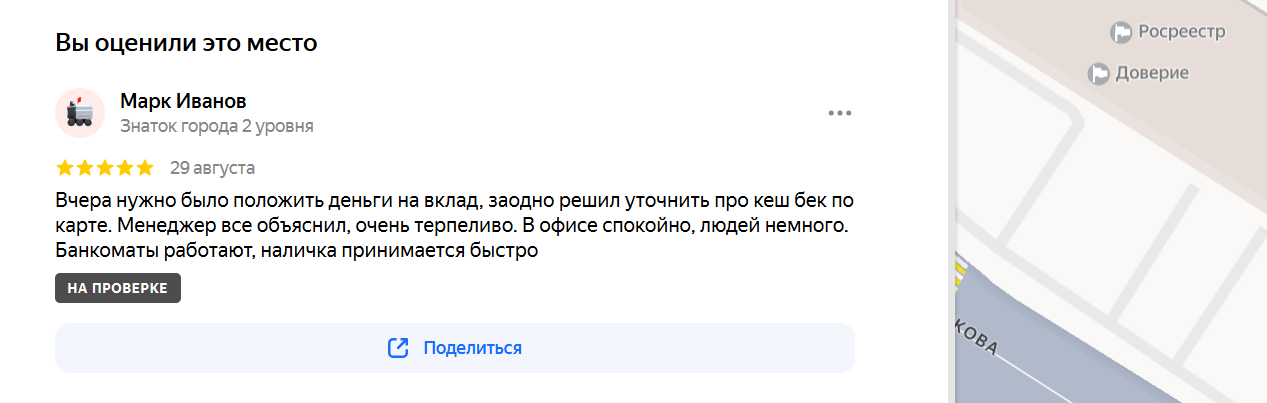Set rating to the second star

pos(85,167)
